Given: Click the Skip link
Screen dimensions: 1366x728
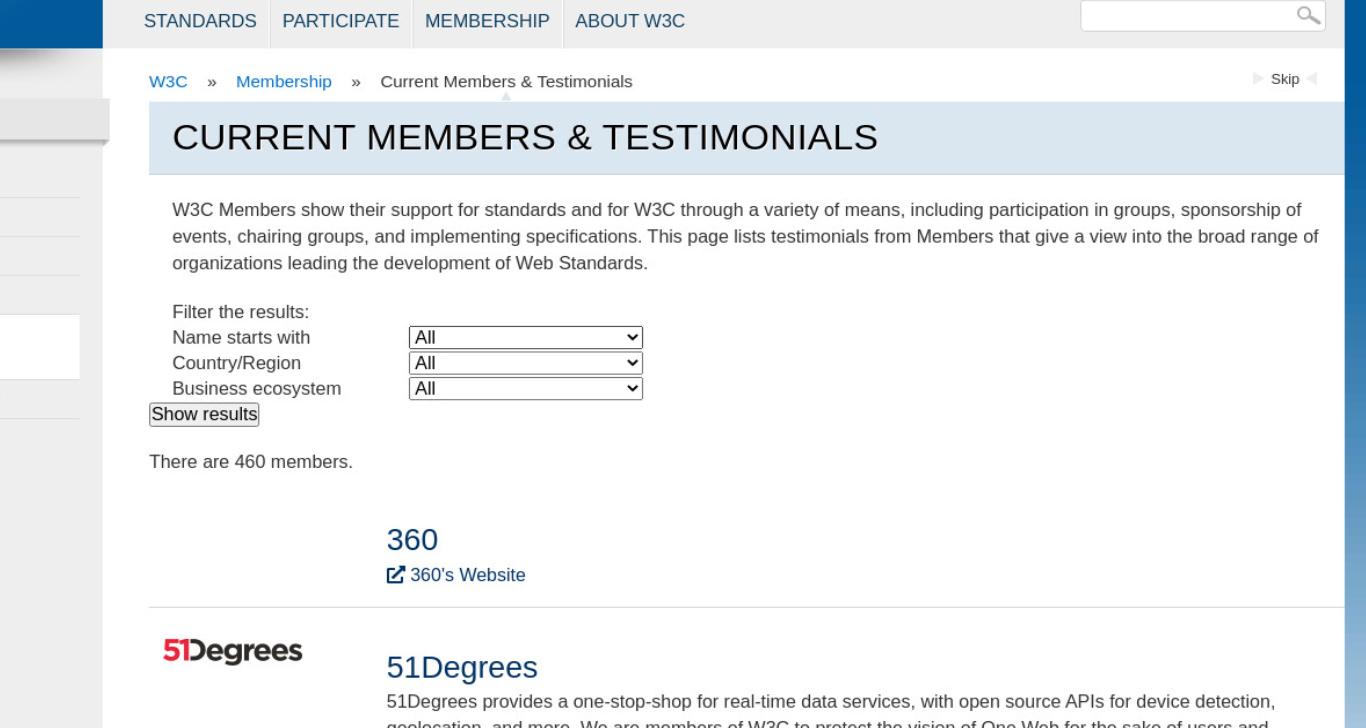Looking at the screenshot, I should [1285, 79].
